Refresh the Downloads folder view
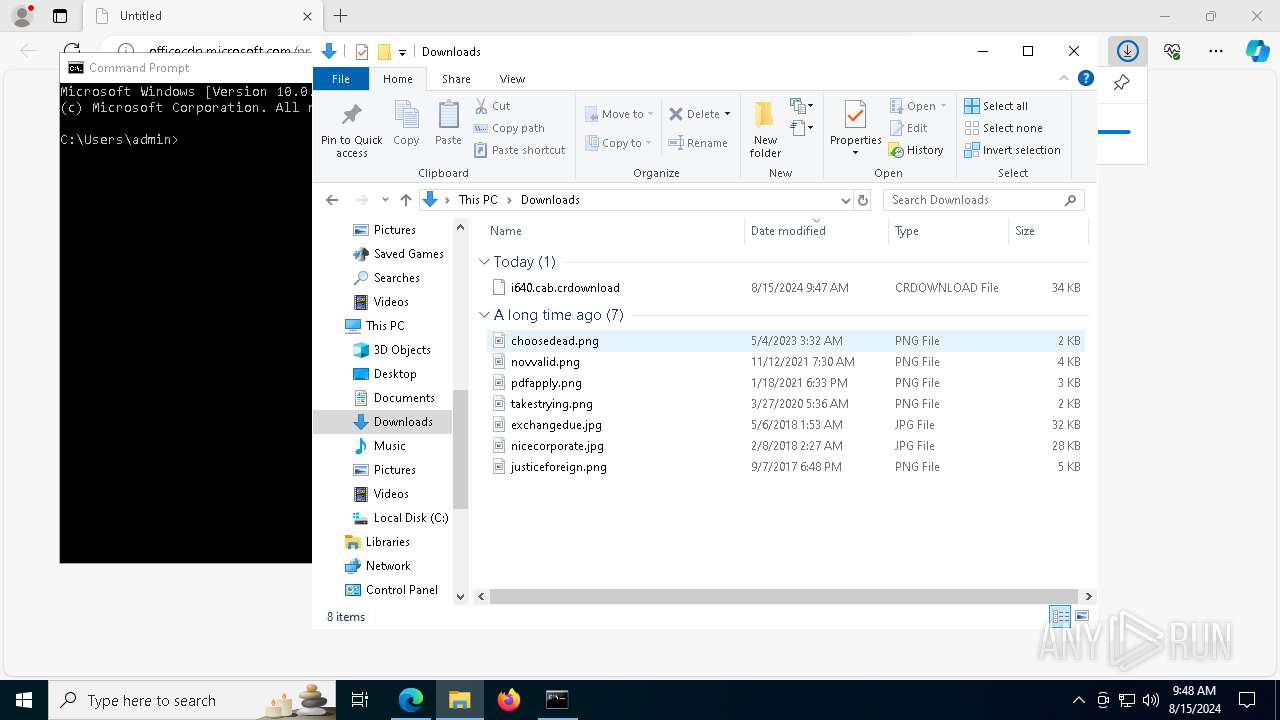 click(863, 200)
